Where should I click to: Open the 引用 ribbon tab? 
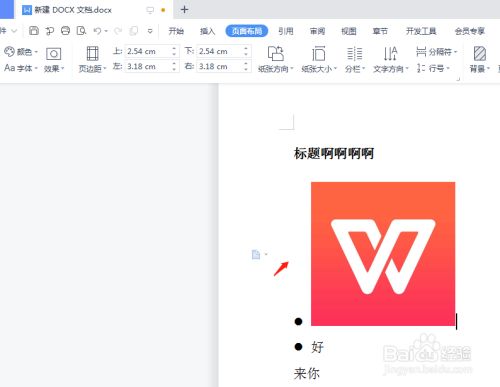(x=286, y=31)
